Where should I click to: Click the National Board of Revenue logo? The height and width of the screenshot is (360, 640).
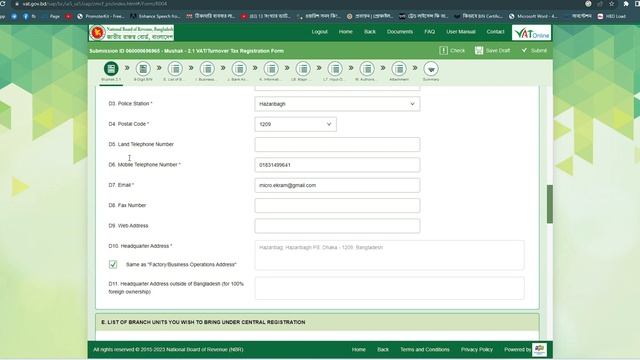pyautogui.click(x=131, y=33)
